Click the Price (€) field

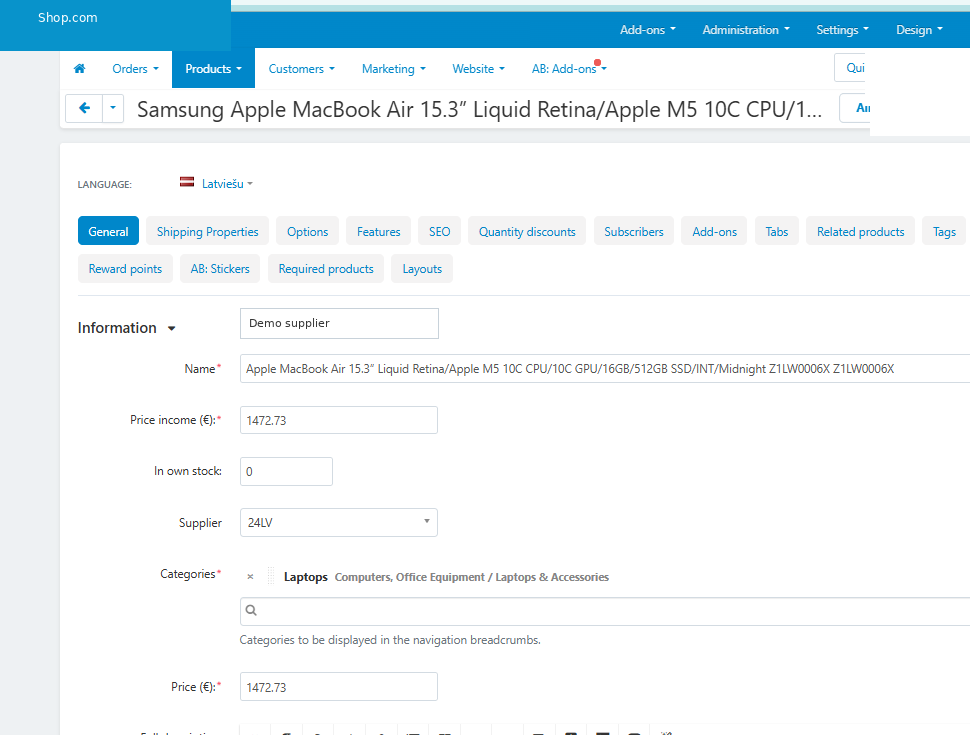coord(338,687)
